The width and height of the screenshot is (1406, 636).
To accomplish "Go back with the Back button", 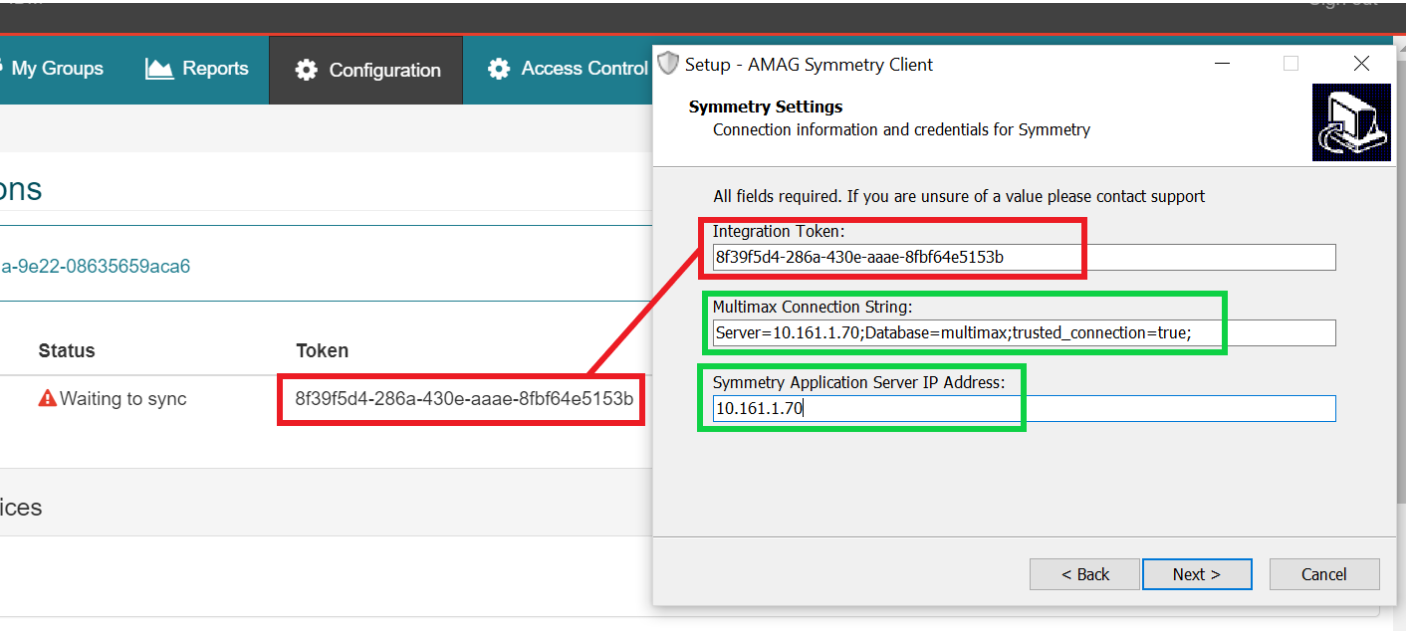I will tap(1085, 574).
